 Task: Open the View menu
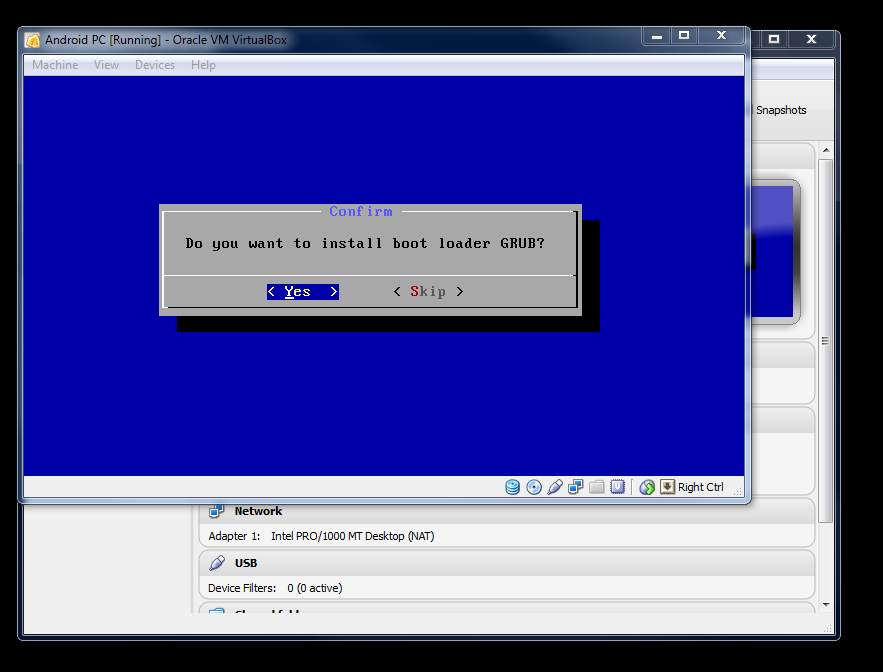pyautogui.click(x=106, y=65)
